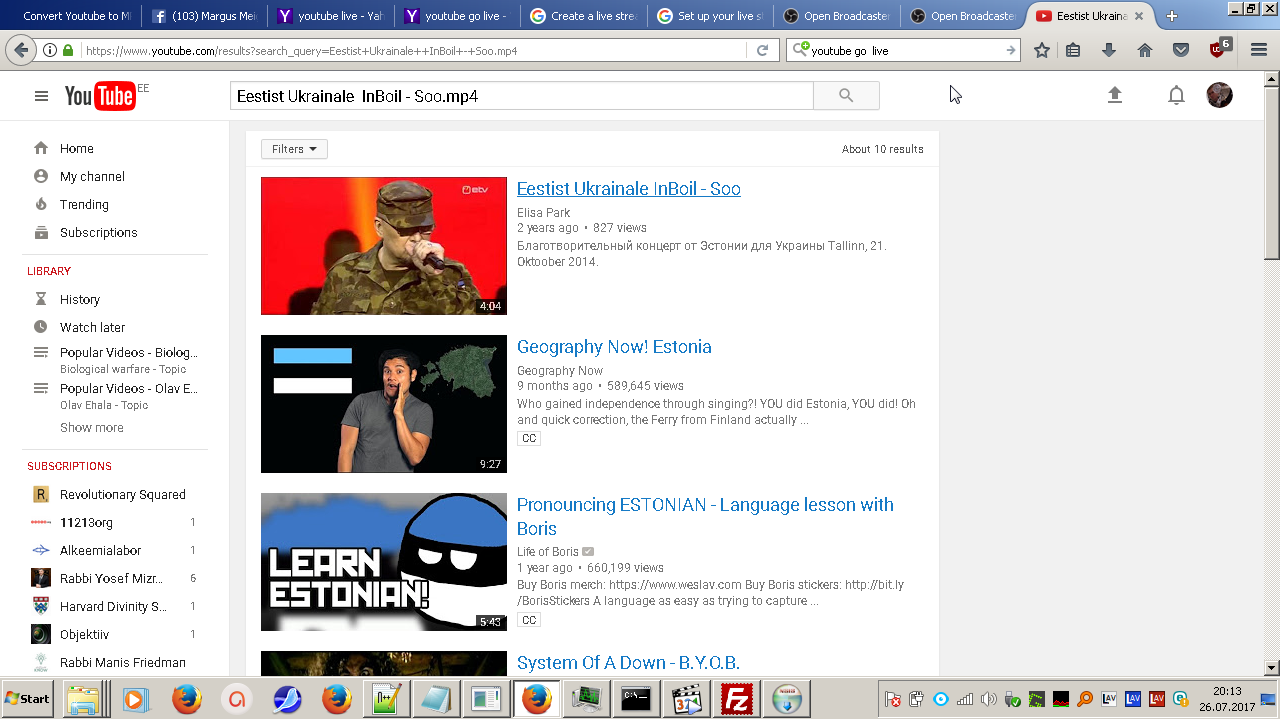The height and width of the screenshot is (719, 1280).
Task: Open the uBlock Origin extension icon
Action: click(1219, 48)
